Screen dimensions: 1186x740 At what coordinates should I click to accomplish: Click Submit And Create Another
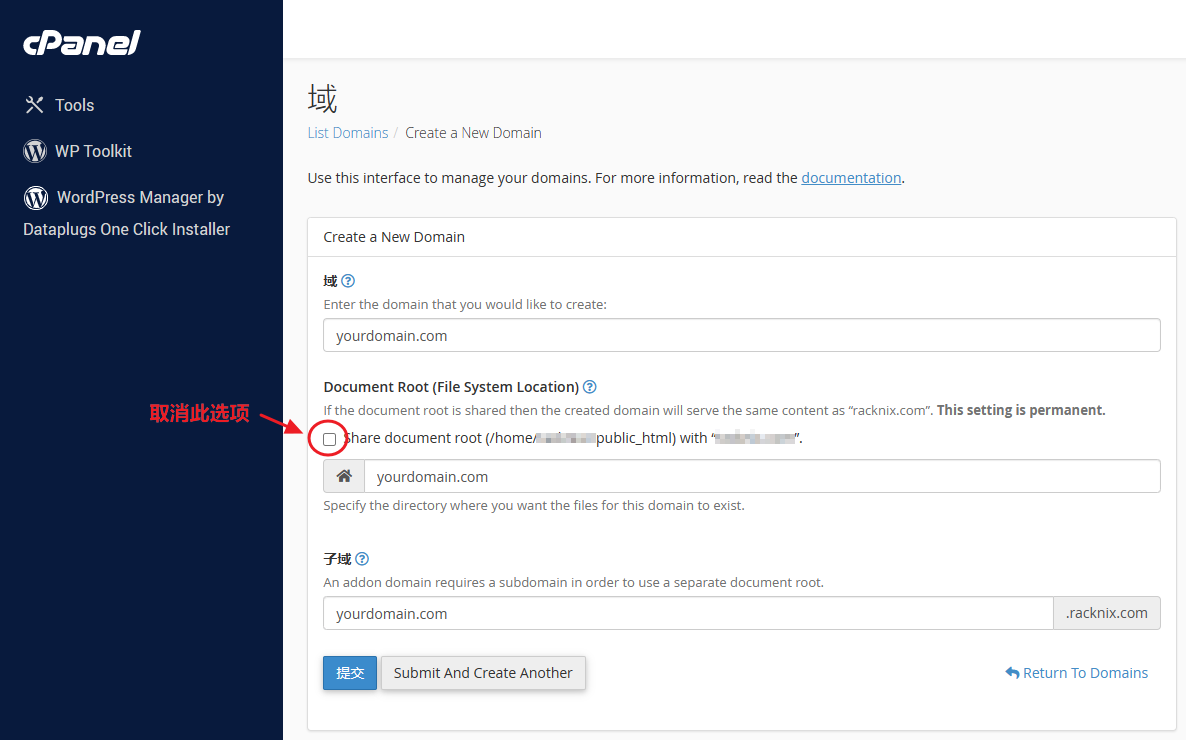point(483,672)
